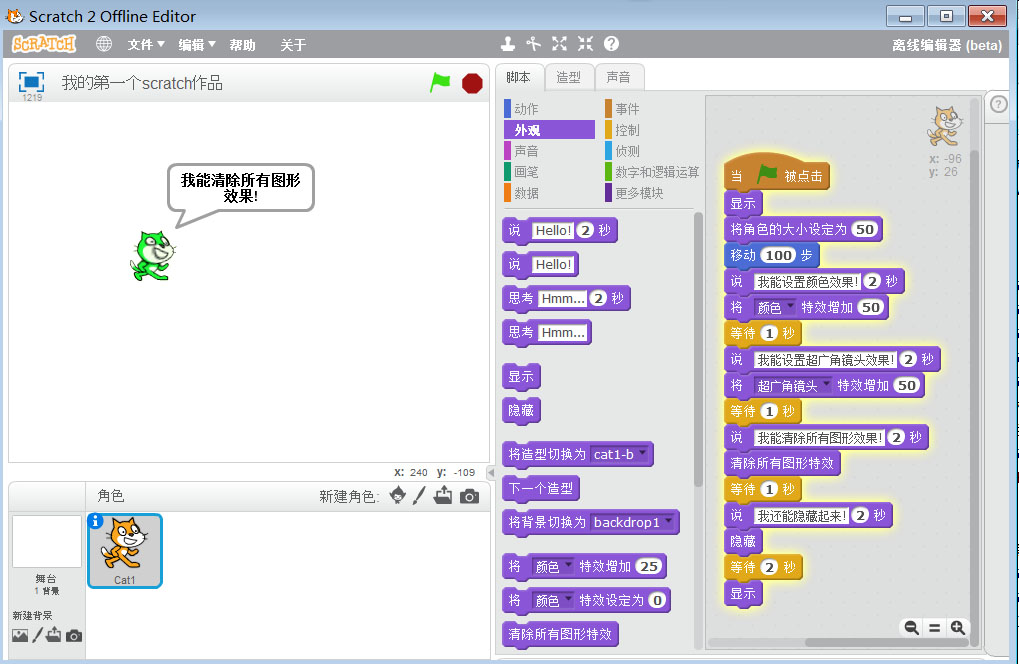Screen dimensions: 1019x664
Task: Select the Grow sprite tool
Action: tap(559, 44)
